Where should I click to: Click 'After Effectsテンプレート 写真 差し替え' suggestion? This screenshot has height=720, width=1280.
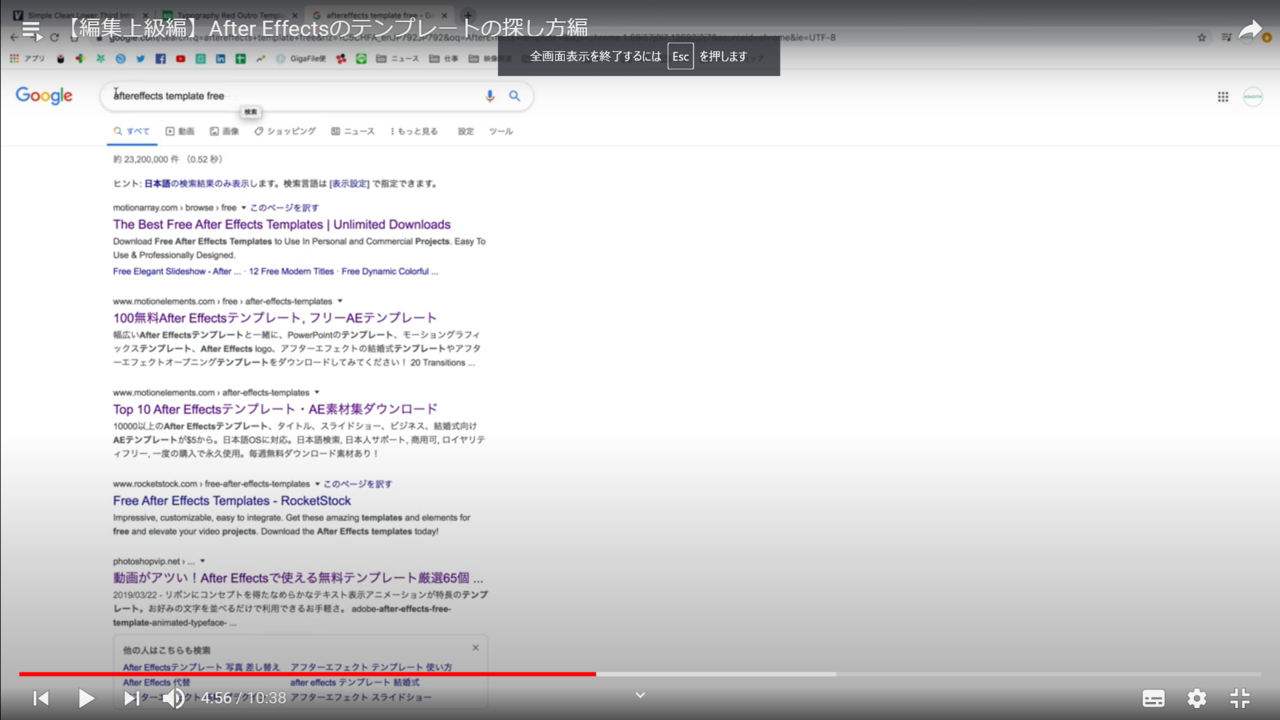click(202, 667)
